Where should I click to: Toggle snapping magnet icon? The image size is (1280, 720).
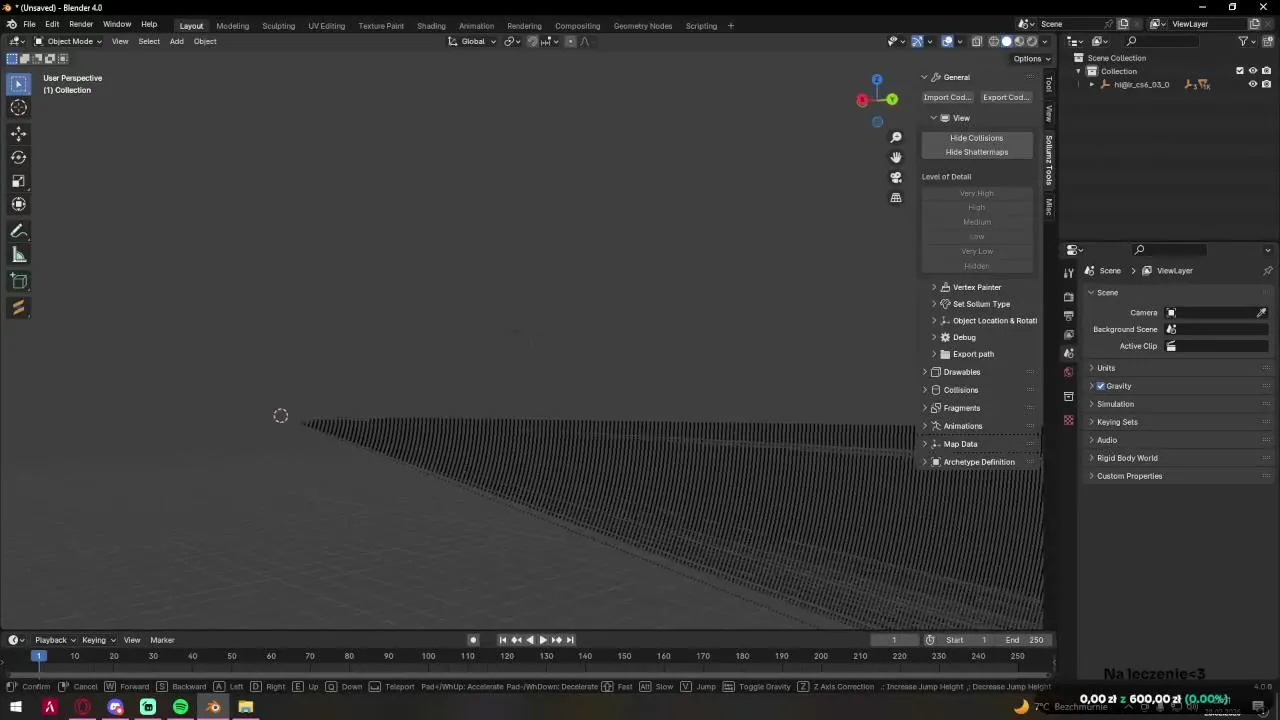532,41
